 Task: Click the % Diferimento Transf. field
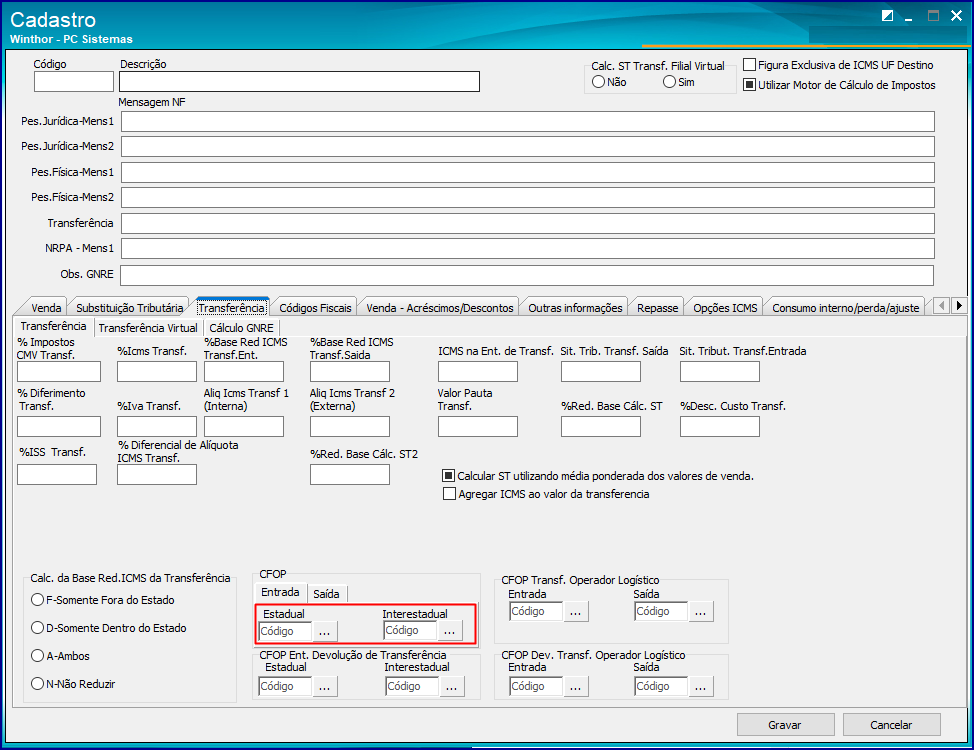(x=59, y=426)
